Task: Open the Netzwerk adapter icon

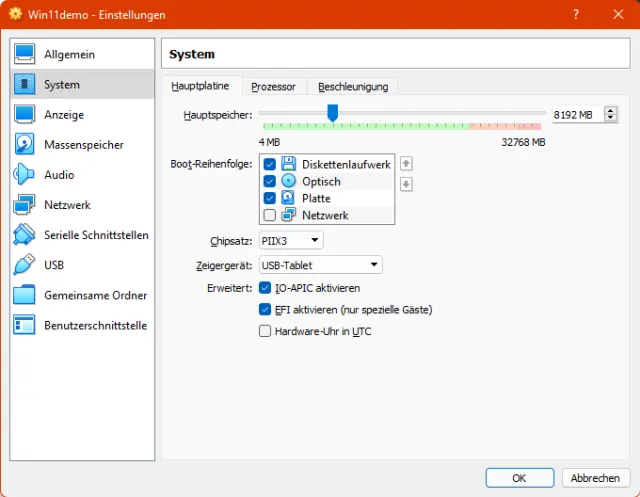Action: [25, 205]
